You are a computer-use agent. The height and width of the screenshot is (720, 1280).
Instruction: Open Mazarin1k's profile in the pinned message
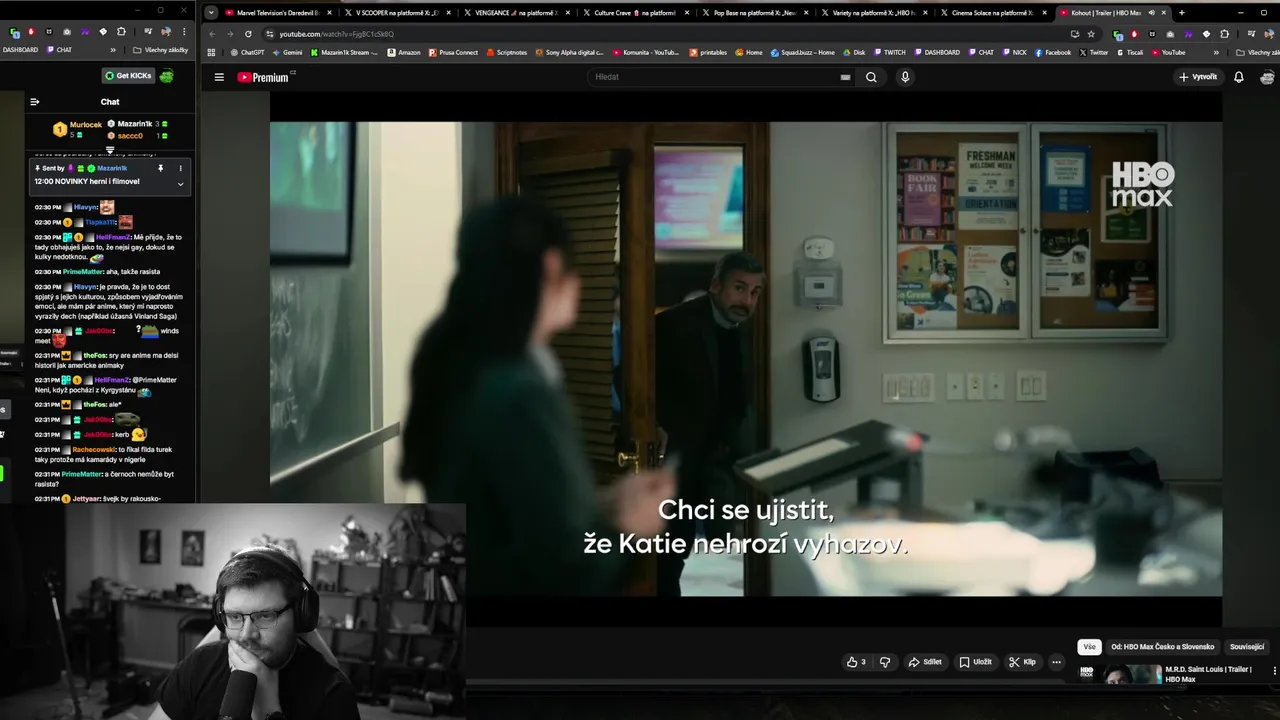pyautogui.click(x=112, y=168)
